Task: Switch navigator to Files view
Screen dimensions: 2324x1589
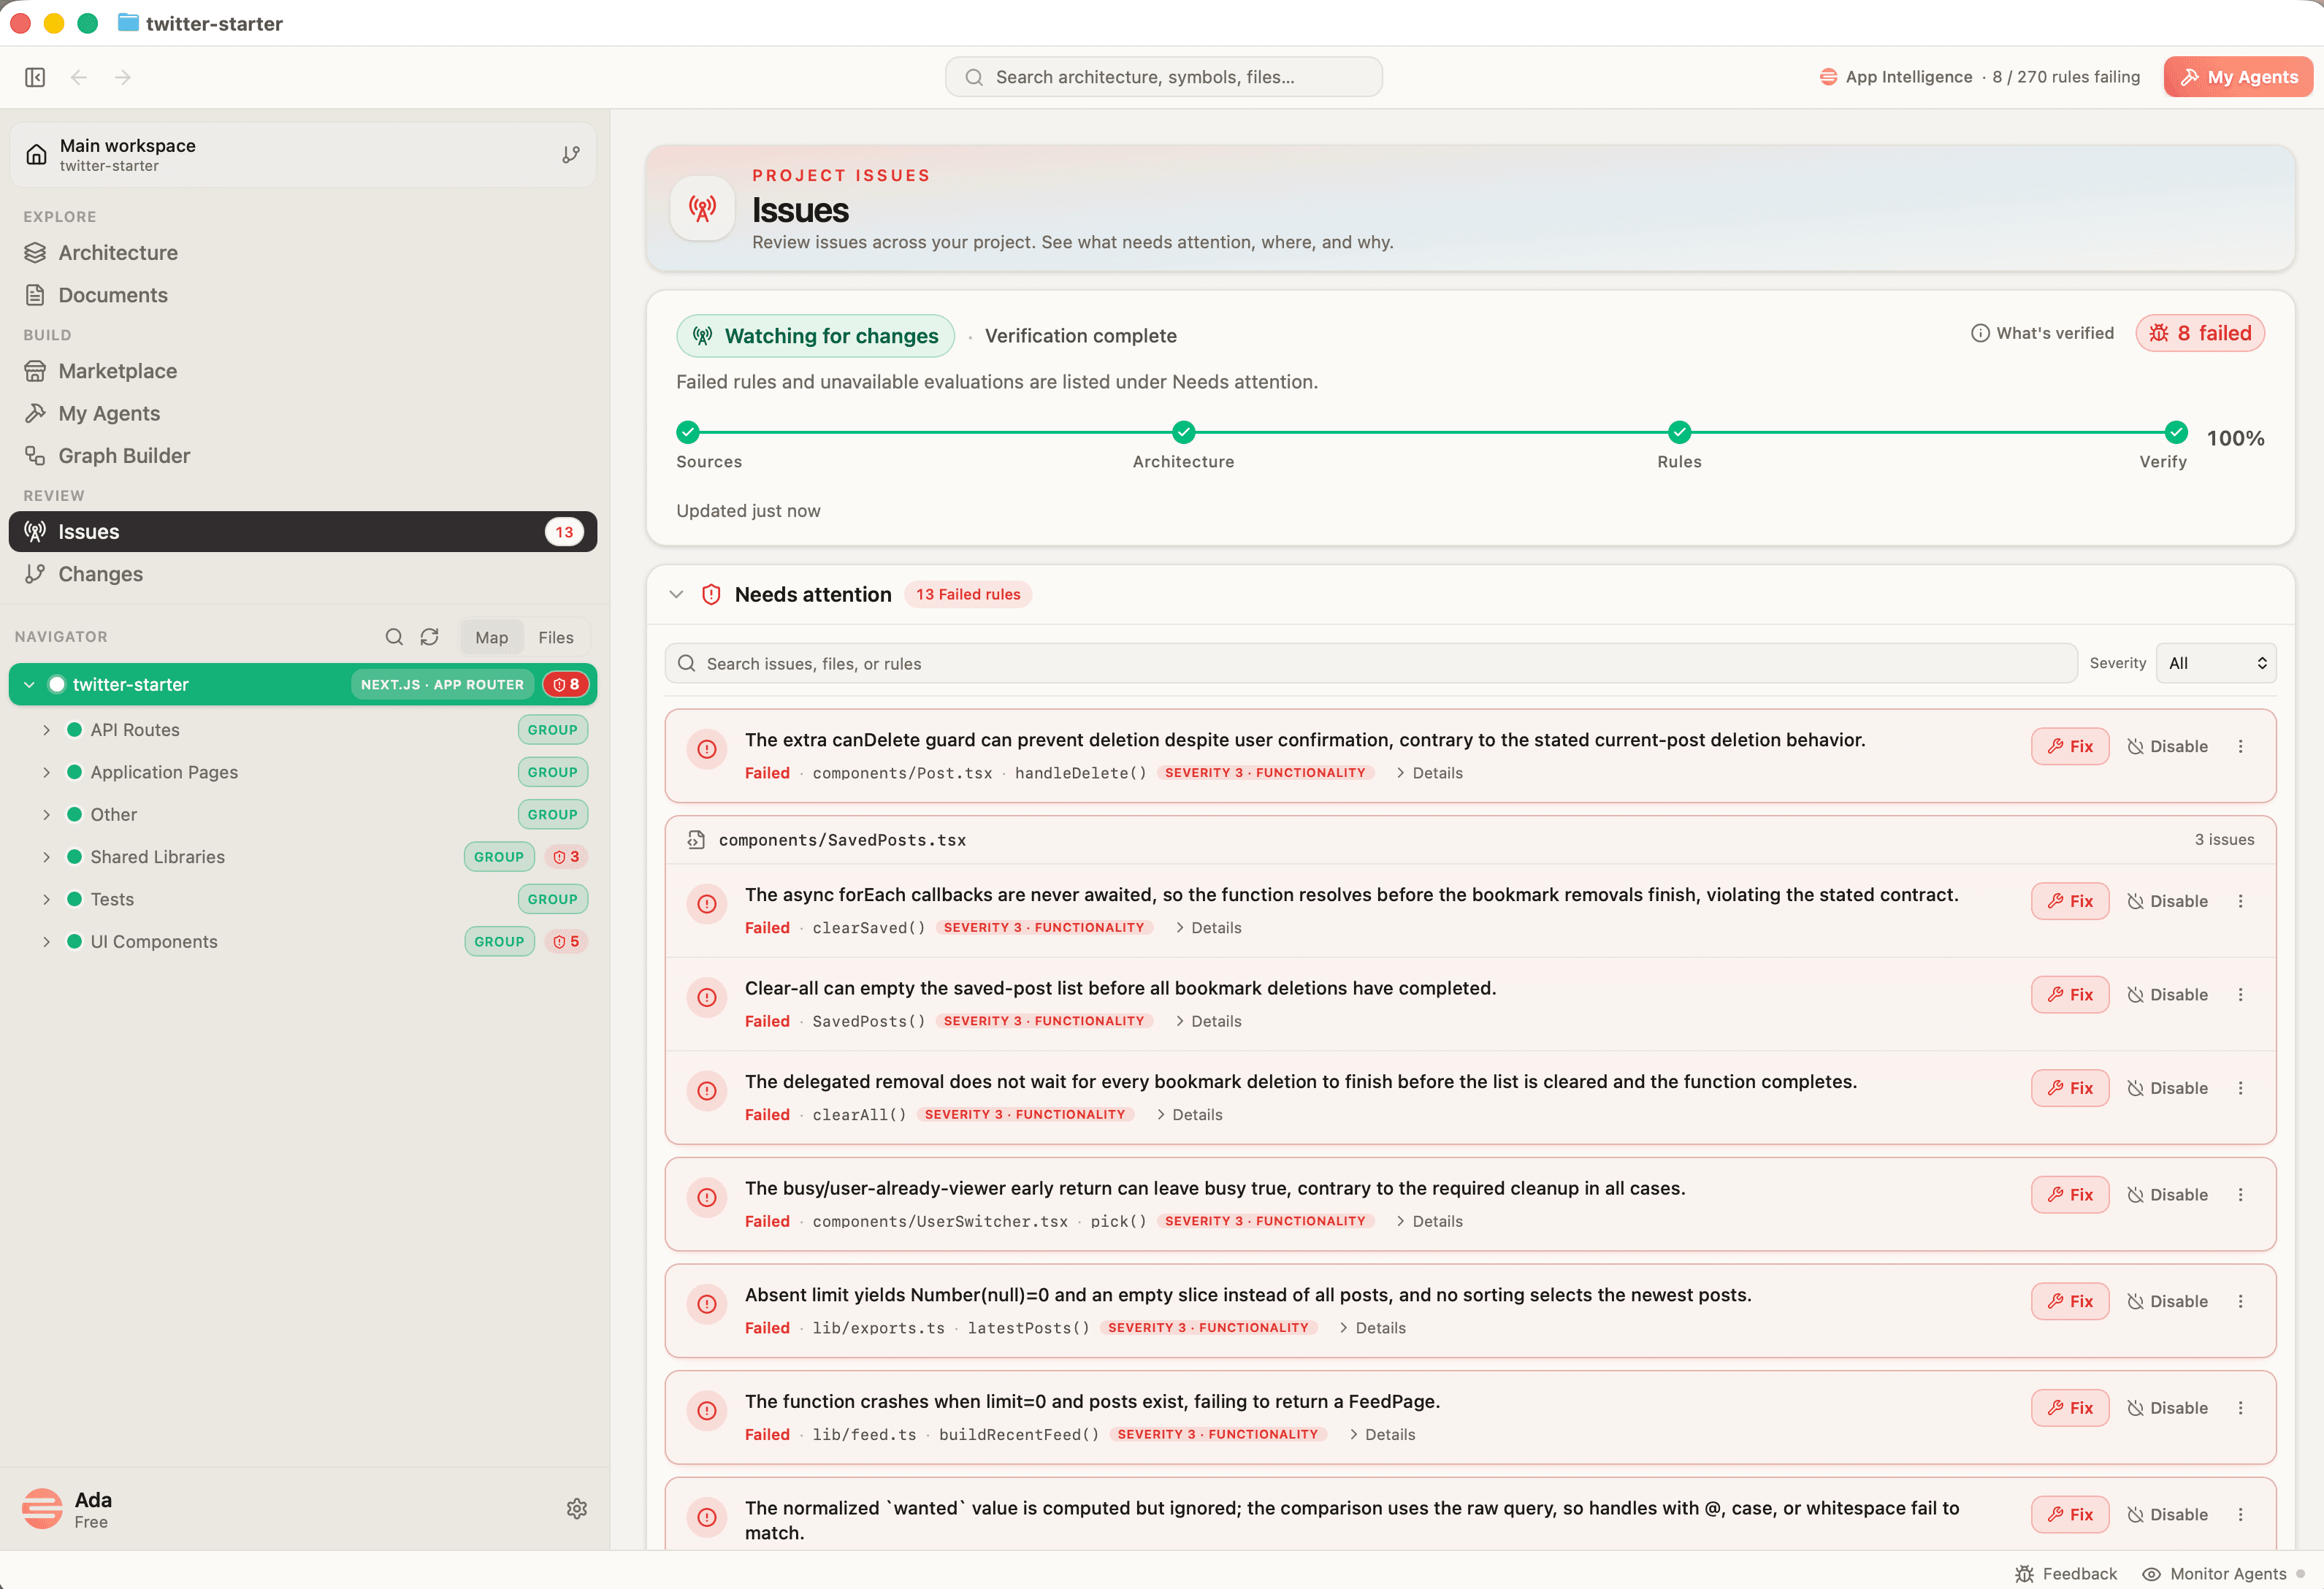Action: click(556, 637)
